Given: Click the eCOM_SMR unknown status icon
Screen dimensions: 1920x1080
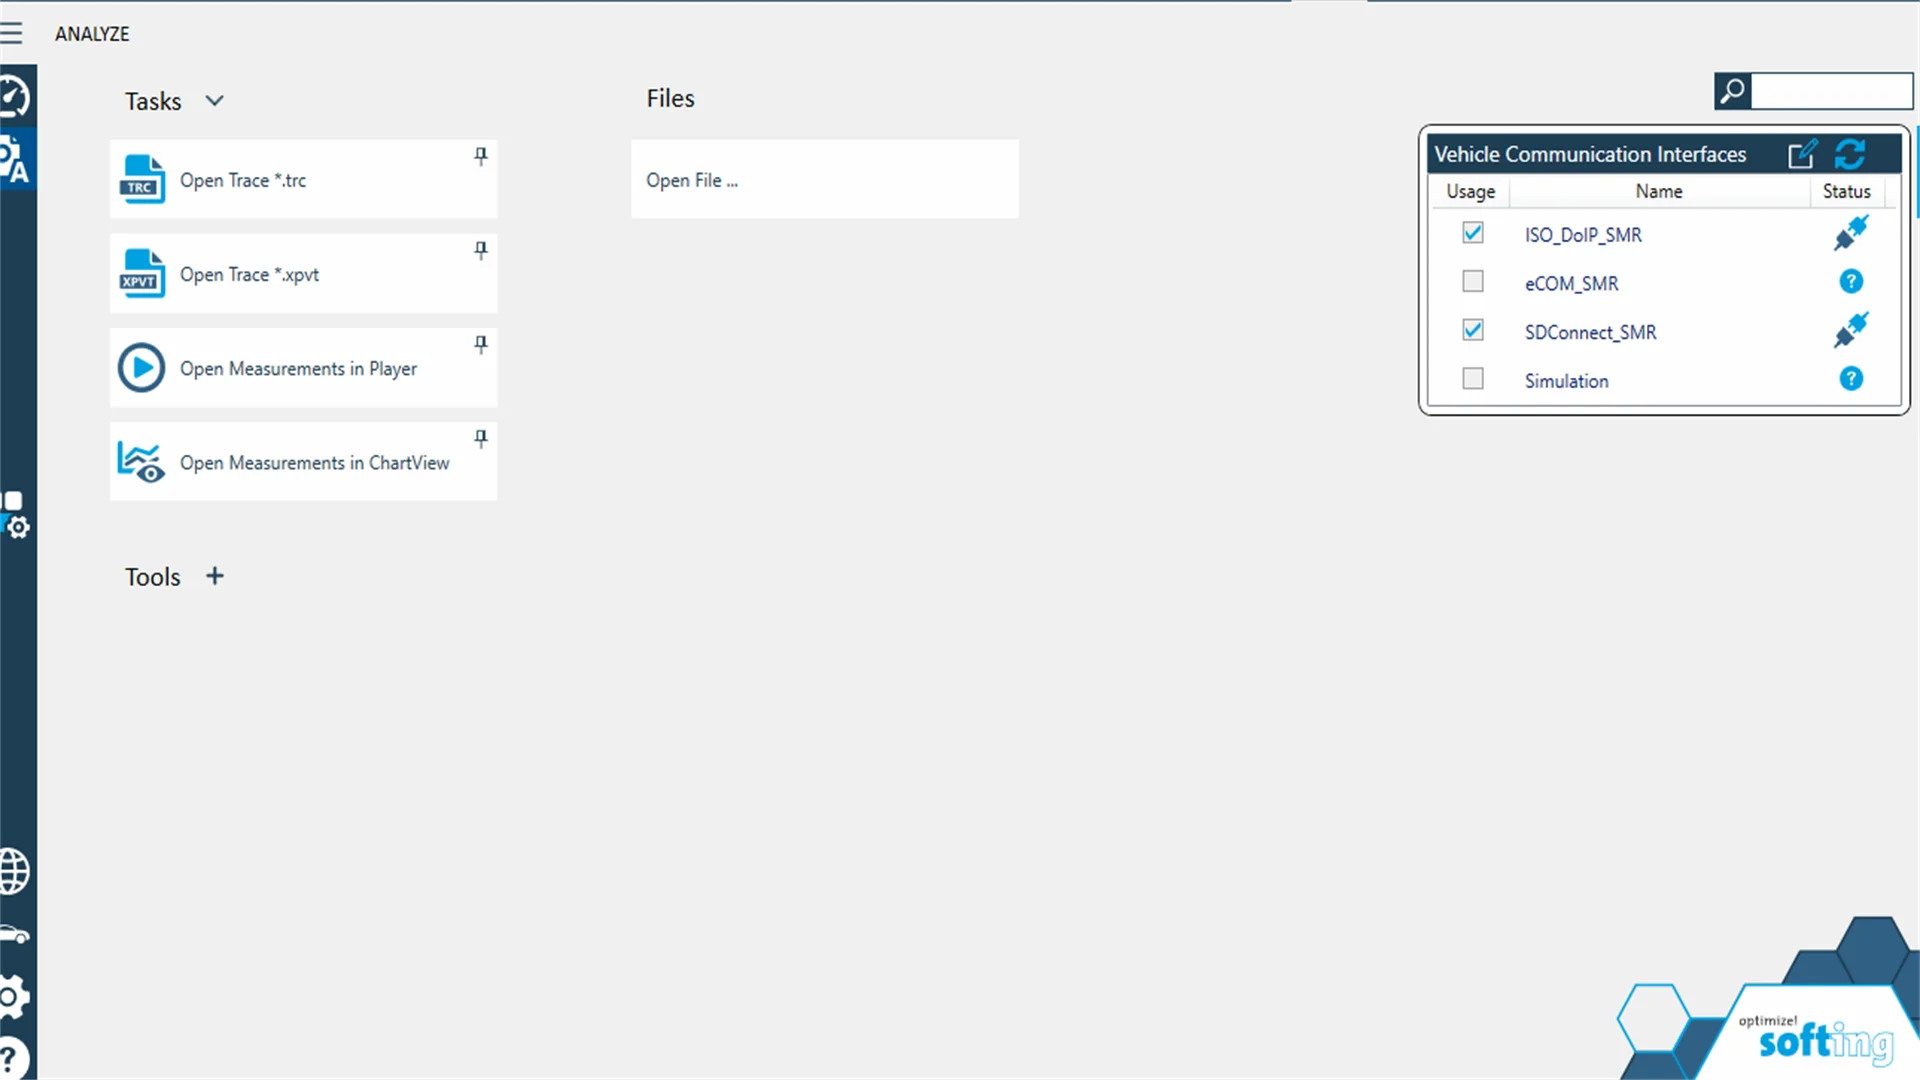Looking at the screenshot, I should (x=1851, y=282).
